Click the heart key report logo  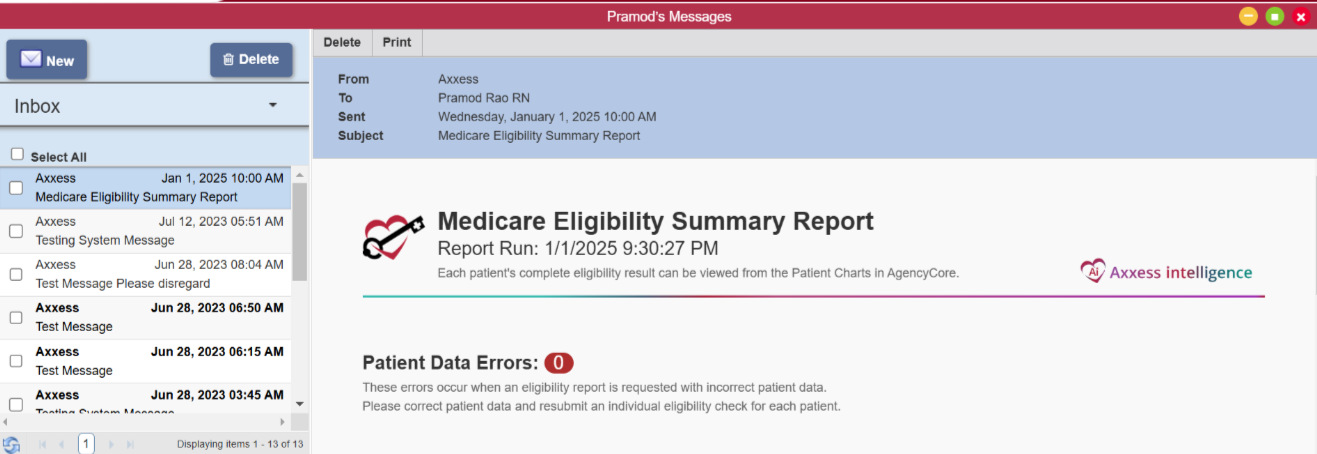[387, 238]
